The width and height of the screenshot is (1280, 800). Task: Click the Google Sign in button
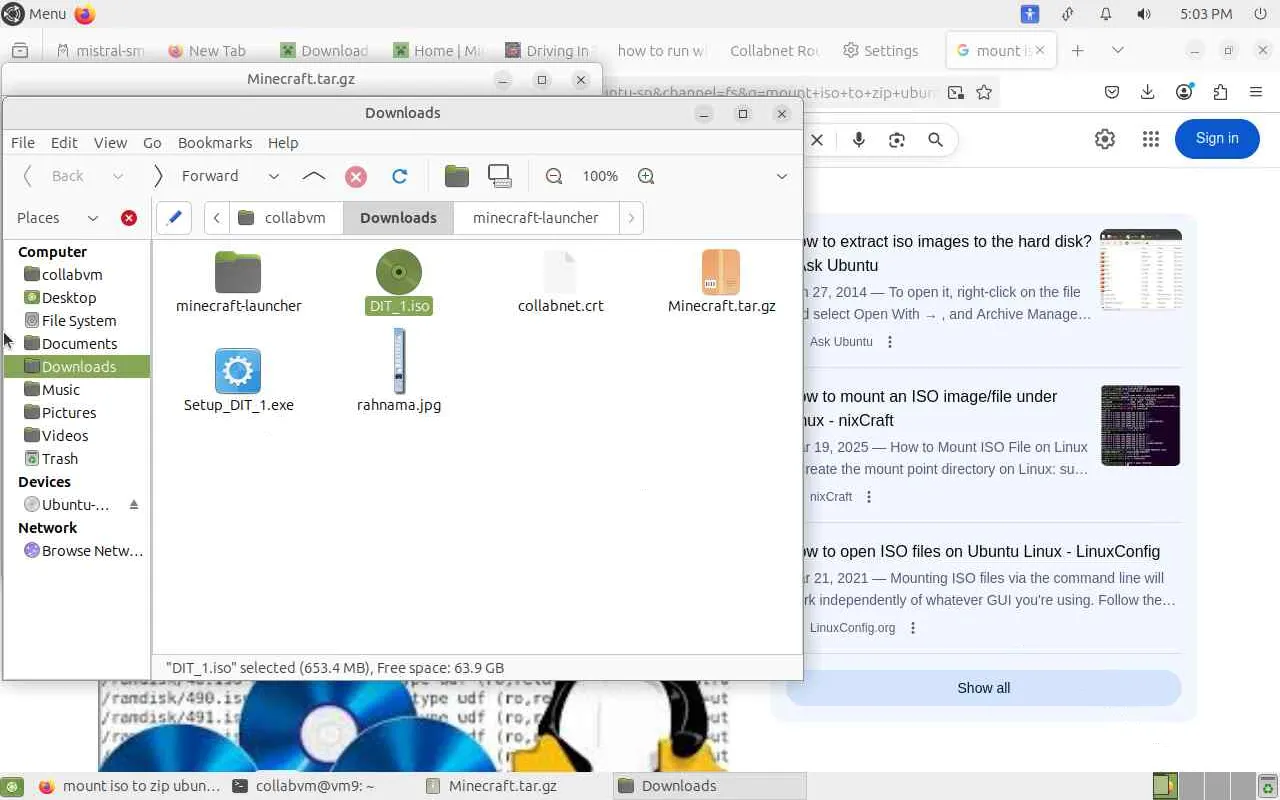pos(1217,139)
